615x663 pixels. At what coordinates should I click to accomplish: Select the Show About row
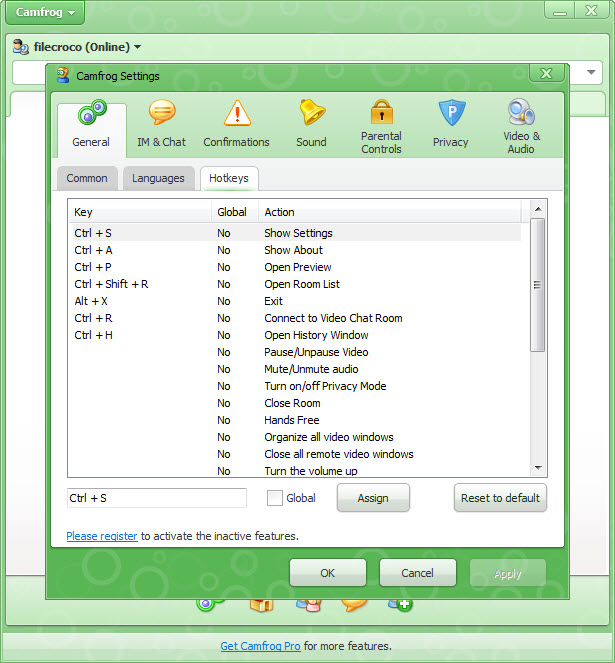(x=295, y=250)
